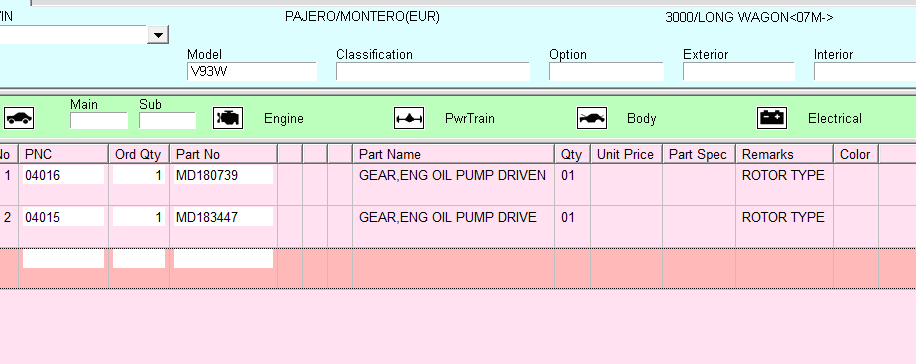Click the Exterior input field
This screenshot has height=364, width=916.
click(738, 71)
